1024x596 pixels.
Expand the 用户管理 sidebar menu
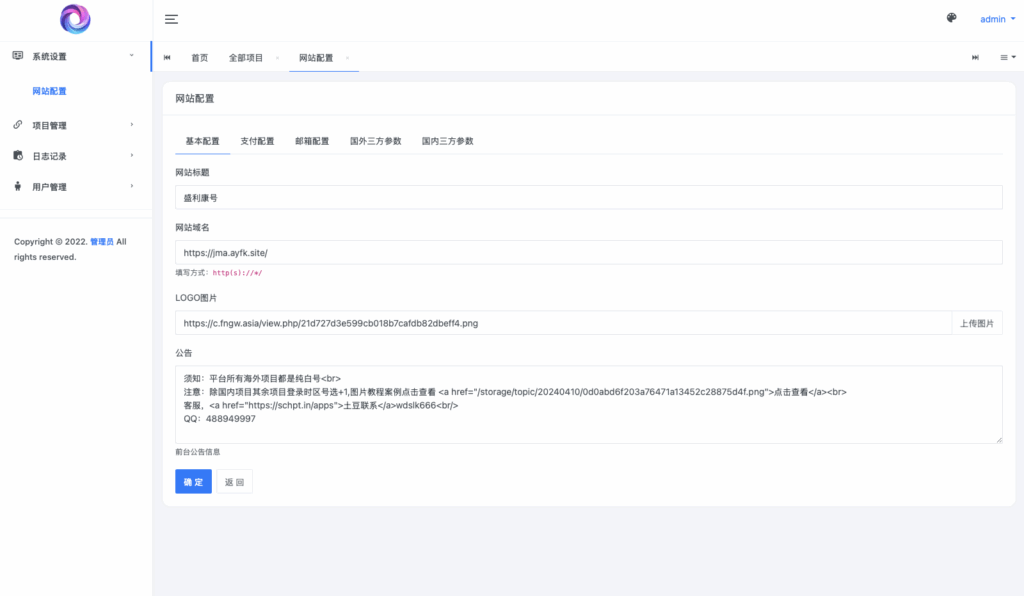click(x=75, y=187)
